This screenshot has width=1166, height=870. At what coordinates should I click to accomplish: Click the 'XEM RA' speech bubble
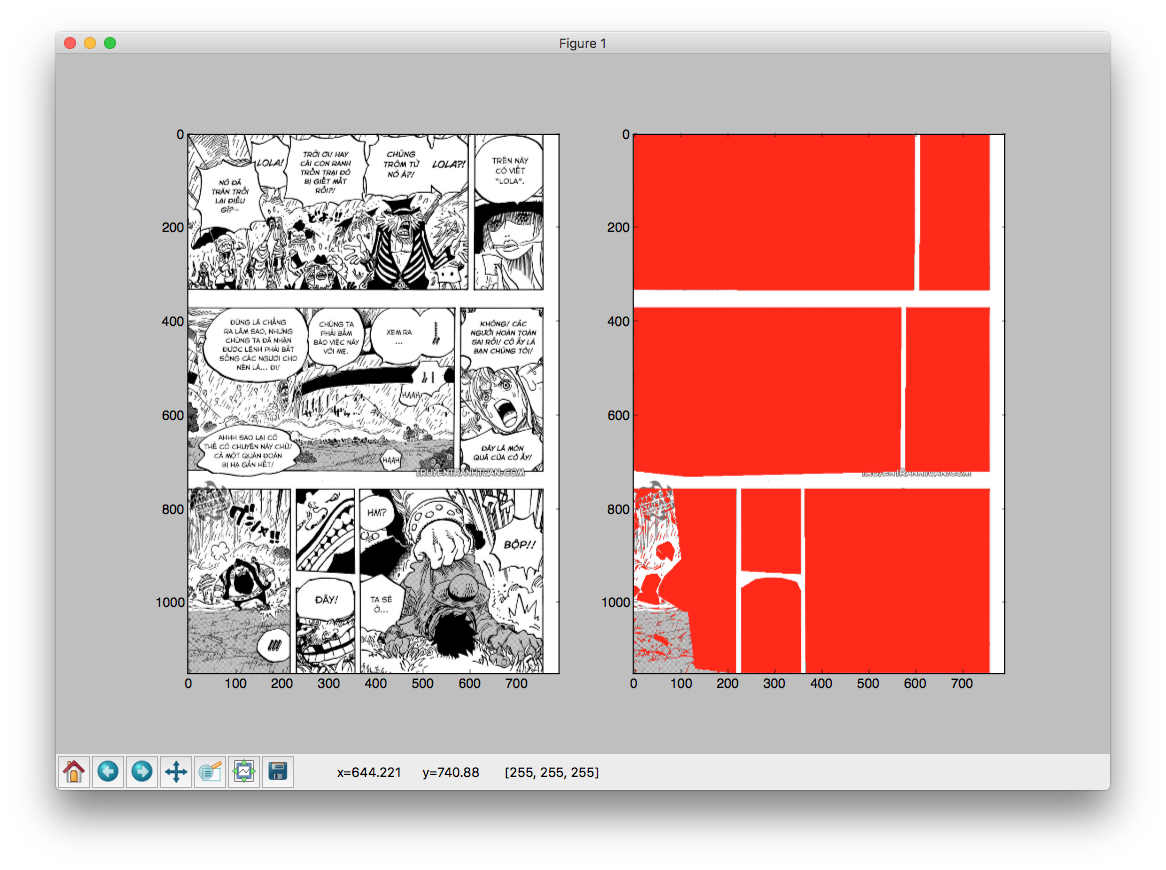(x=399, y=336)
